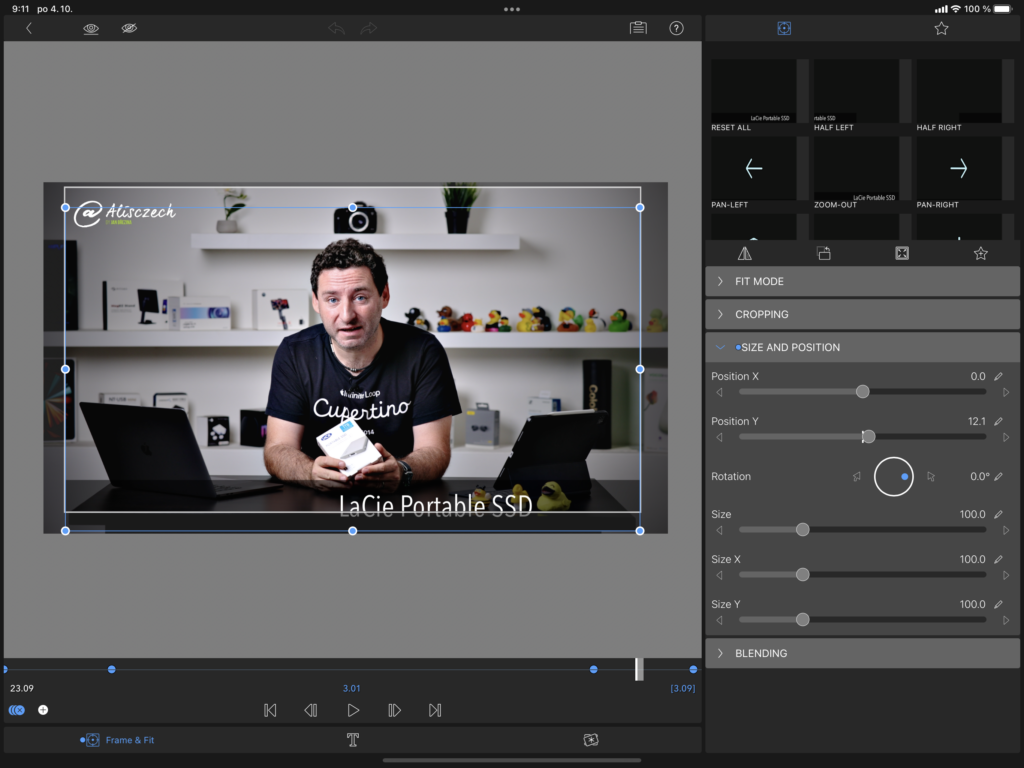Rotate clockwise with right rotation arrow
This screenshot has width=1024, height=768.
point(931,477)
